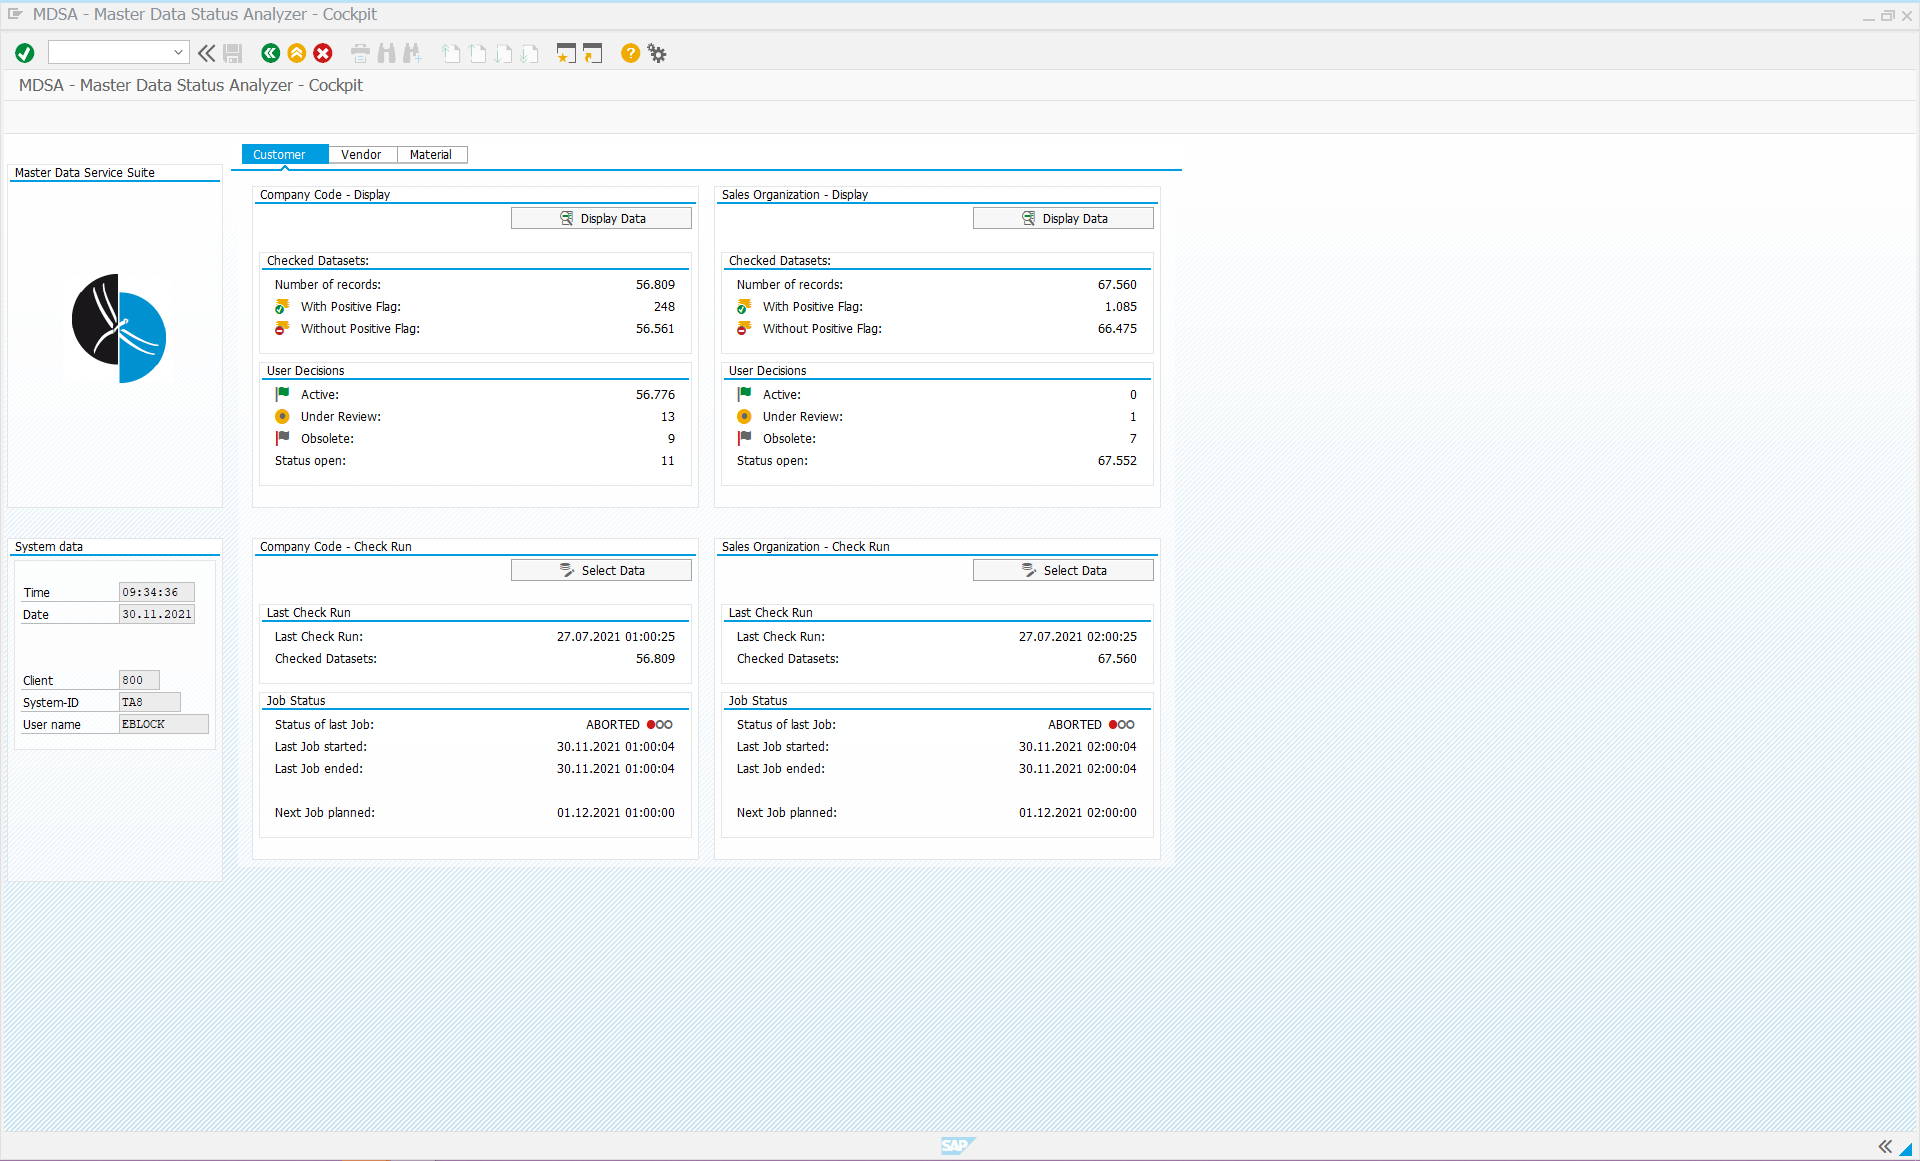Click Sales Organization last check run 27.07.2021 02:00:25
This screenshot has height=1161, width=1920.
point(1078,637)
